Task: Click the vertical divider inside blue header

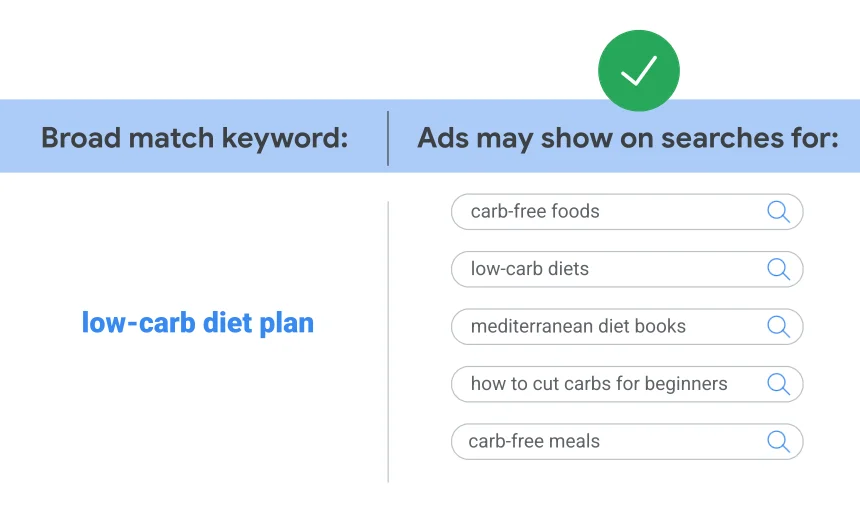Action: tap(388, 138)
